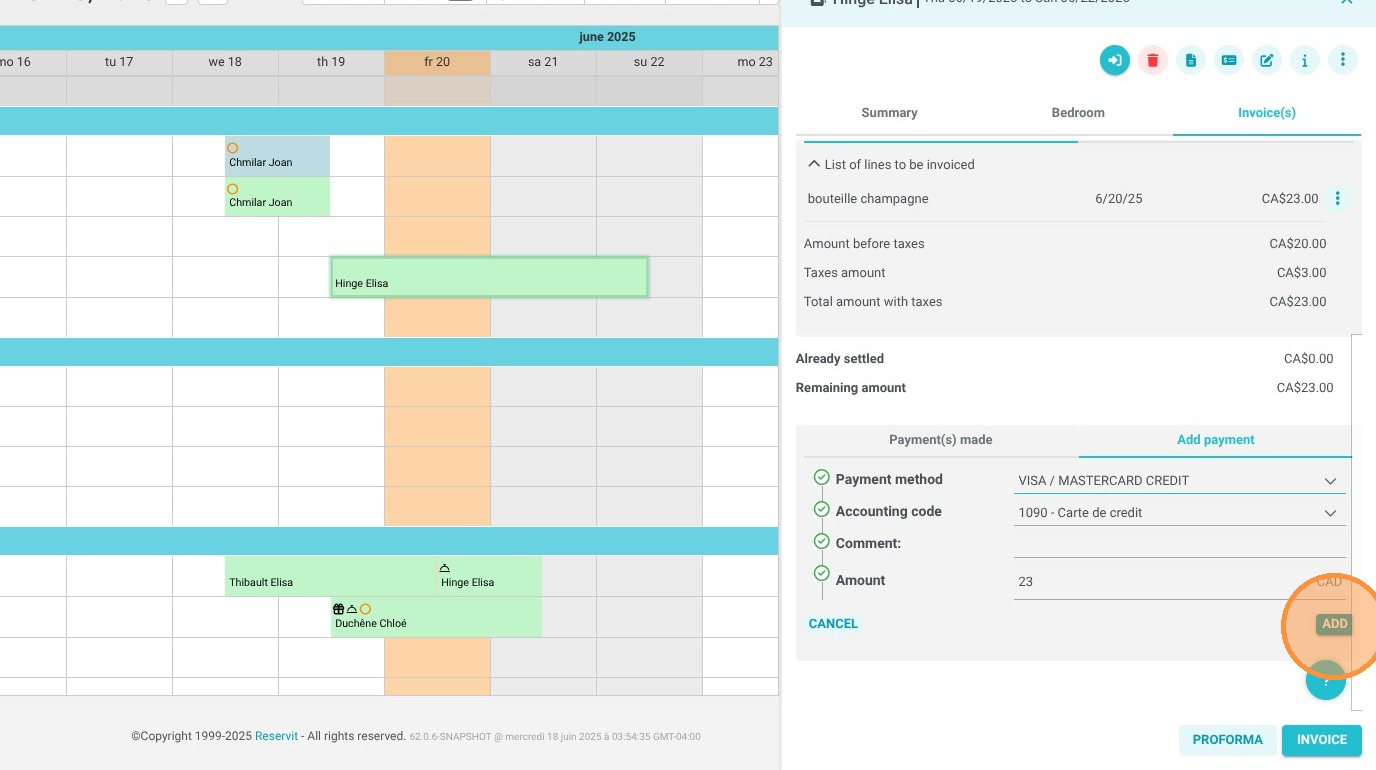Open the reservation toolbar's three-dot more menu
Image resolution: width=1376 pixels, height=770 pixels.
[1343, 60]
